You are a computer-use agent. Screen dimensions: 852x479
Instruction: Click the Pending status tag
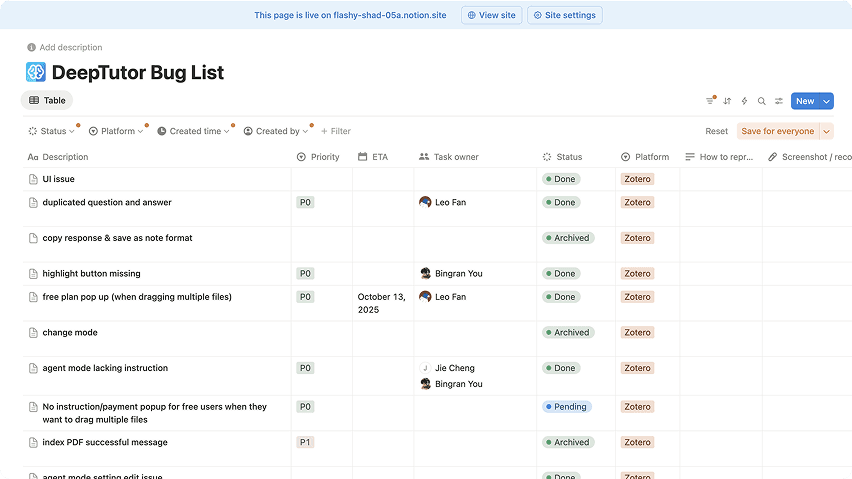pos(567,407)
